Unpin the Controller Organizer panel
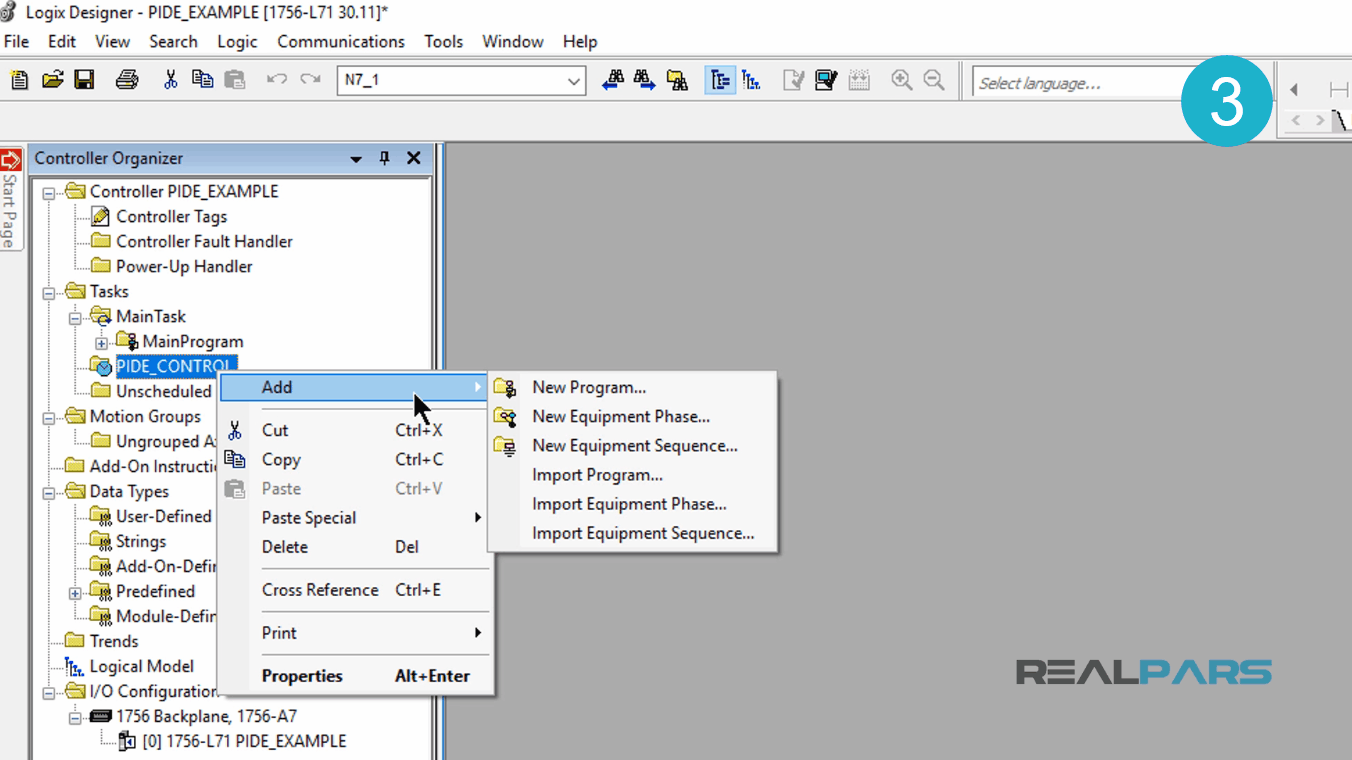The image size is (1352, 760). click(x=384, y=158)
